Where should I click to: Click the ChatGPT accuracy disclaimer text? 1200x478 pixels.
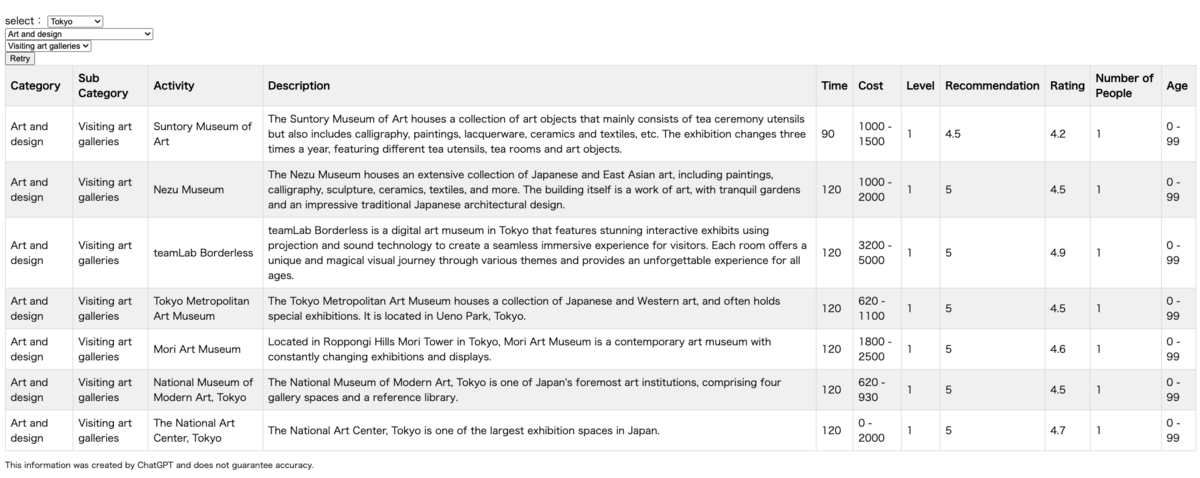(x=159, y=465)
